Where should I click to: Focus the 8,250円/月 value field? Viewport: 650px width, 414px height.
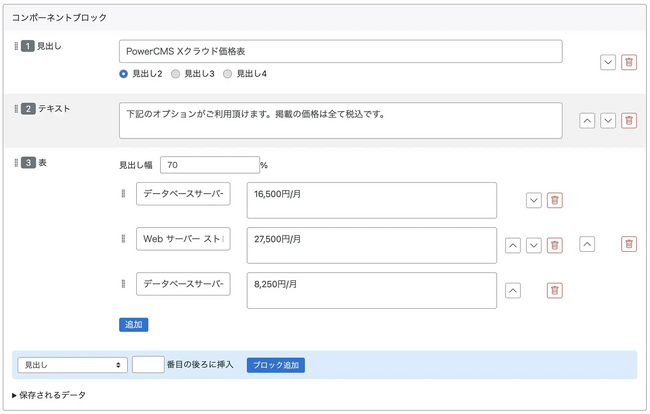(x=371, y=291)
